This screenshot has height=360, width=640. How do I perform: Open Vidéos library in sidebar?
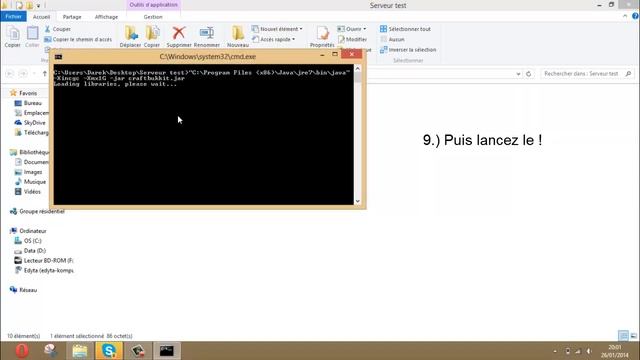[x=28, y=191]
